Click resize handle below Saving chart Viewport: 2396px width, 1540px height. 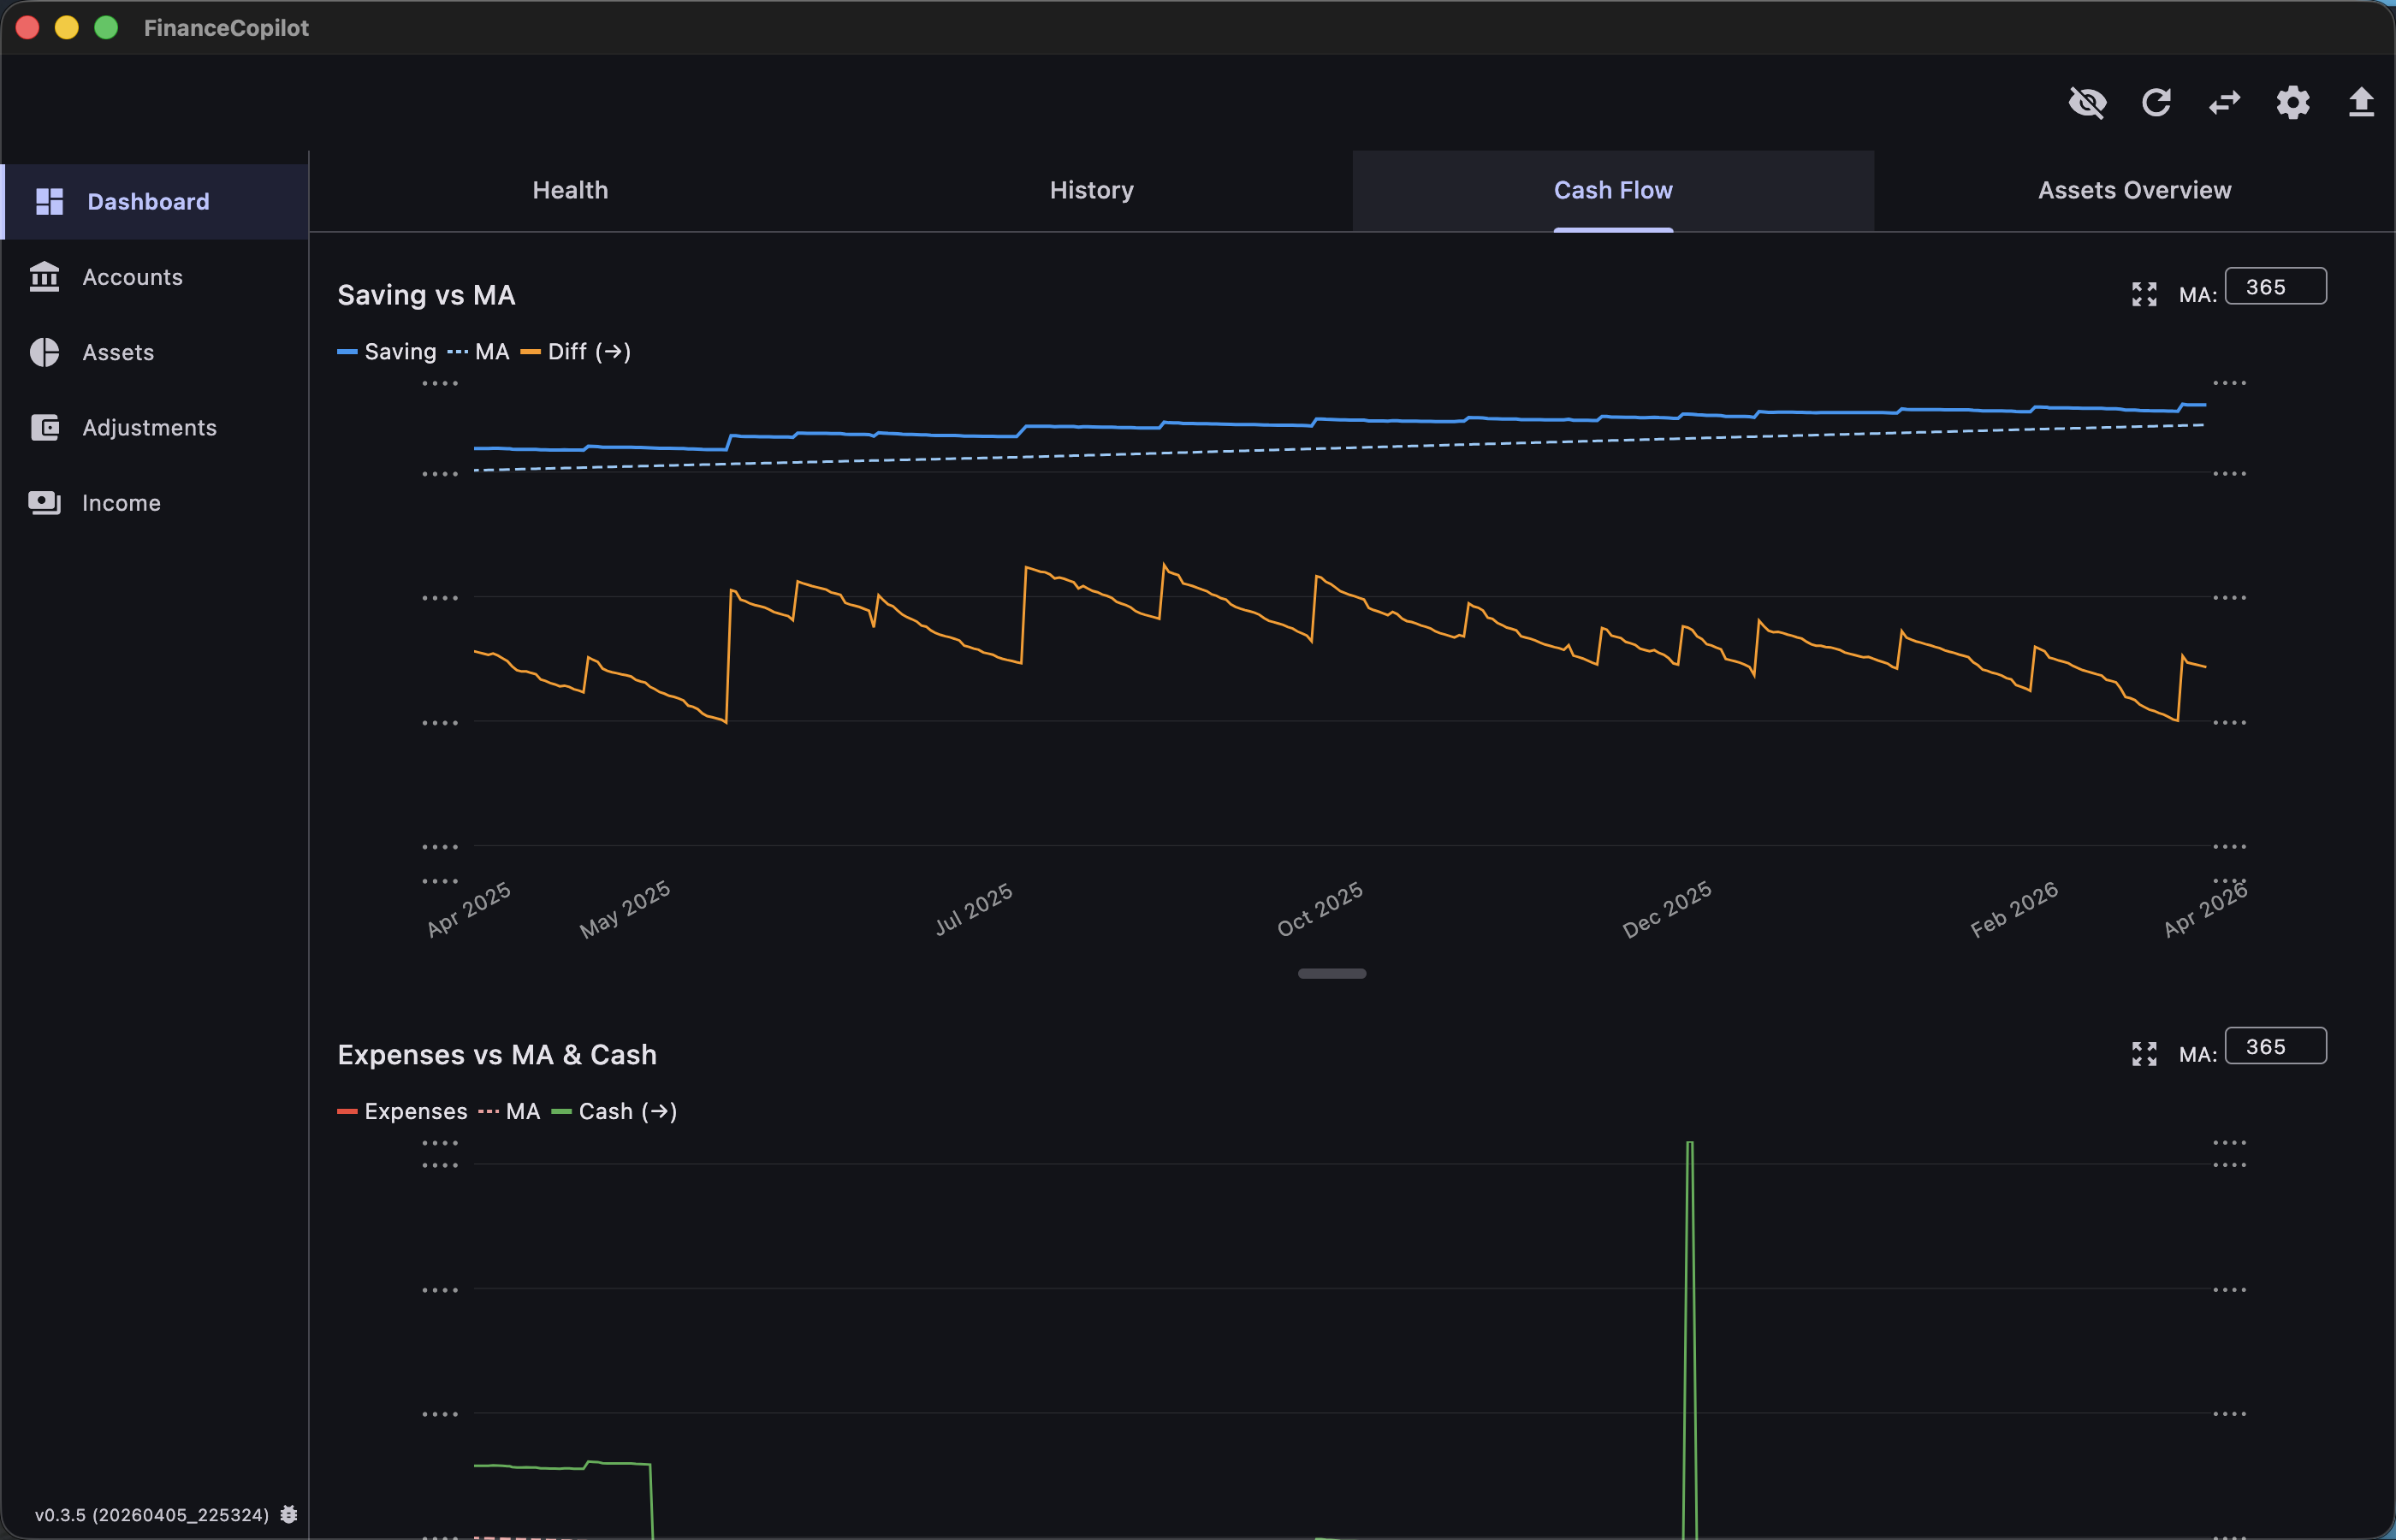pyautogui.click(x=1331, y=973)
